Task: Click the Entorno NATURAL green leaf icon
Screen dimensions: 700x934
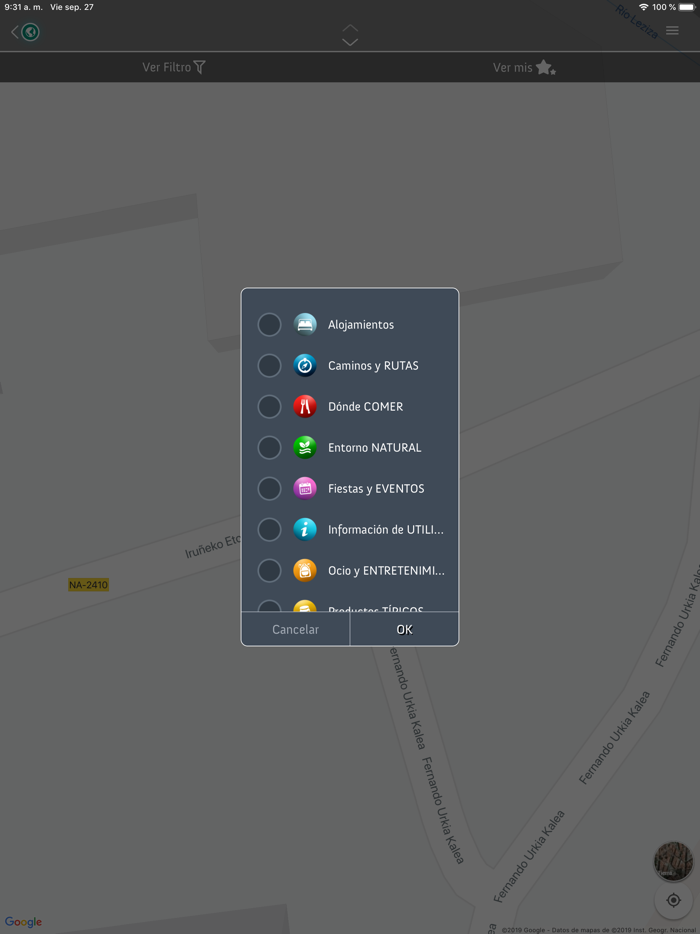Action: [305, 447]
